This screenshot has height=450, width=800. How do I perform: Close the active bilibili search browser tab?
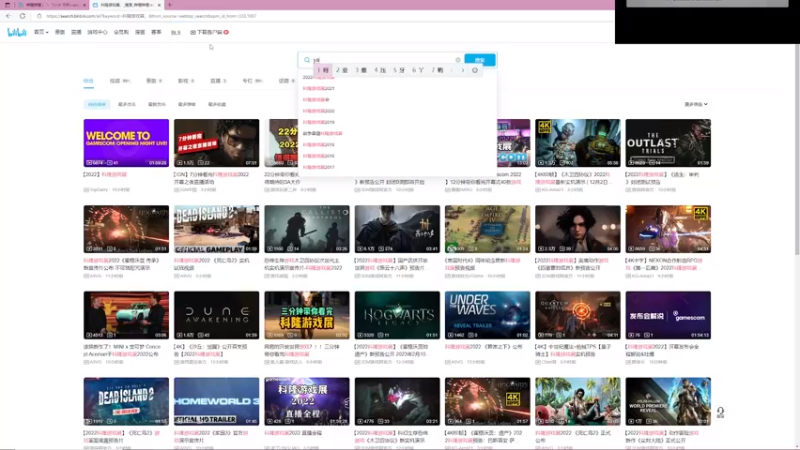click(x=159, y=5)
